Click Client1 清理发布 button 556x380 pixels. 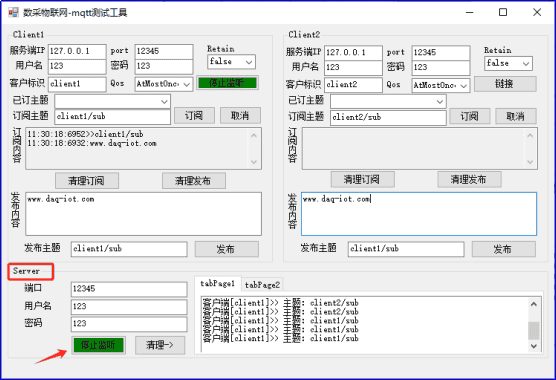pyautogui.click(x=194, y=181)
